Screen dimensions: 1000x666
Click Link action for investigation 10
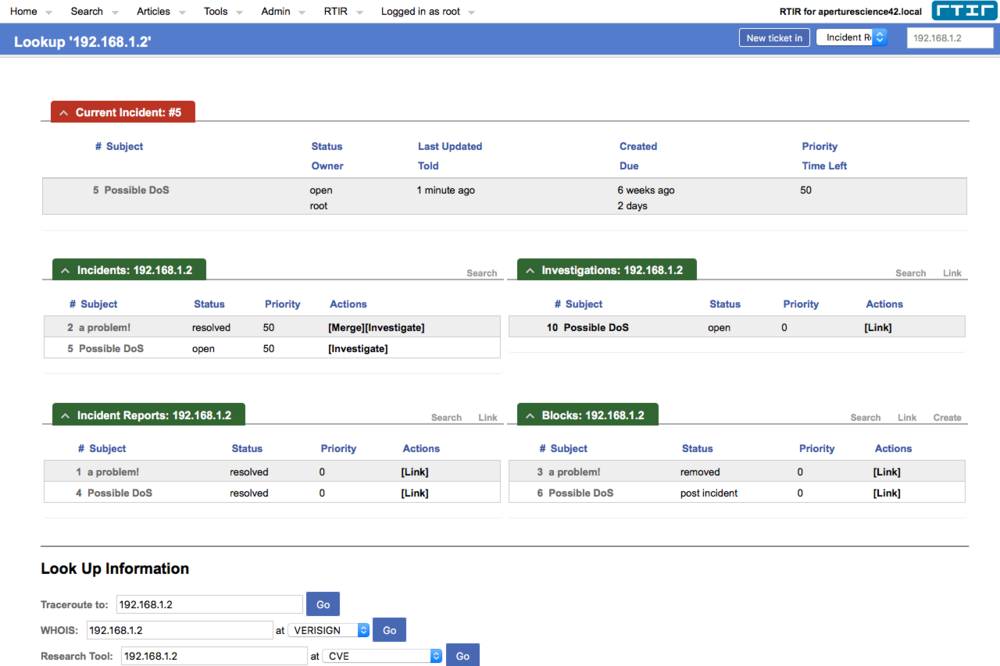coord(878,327)
